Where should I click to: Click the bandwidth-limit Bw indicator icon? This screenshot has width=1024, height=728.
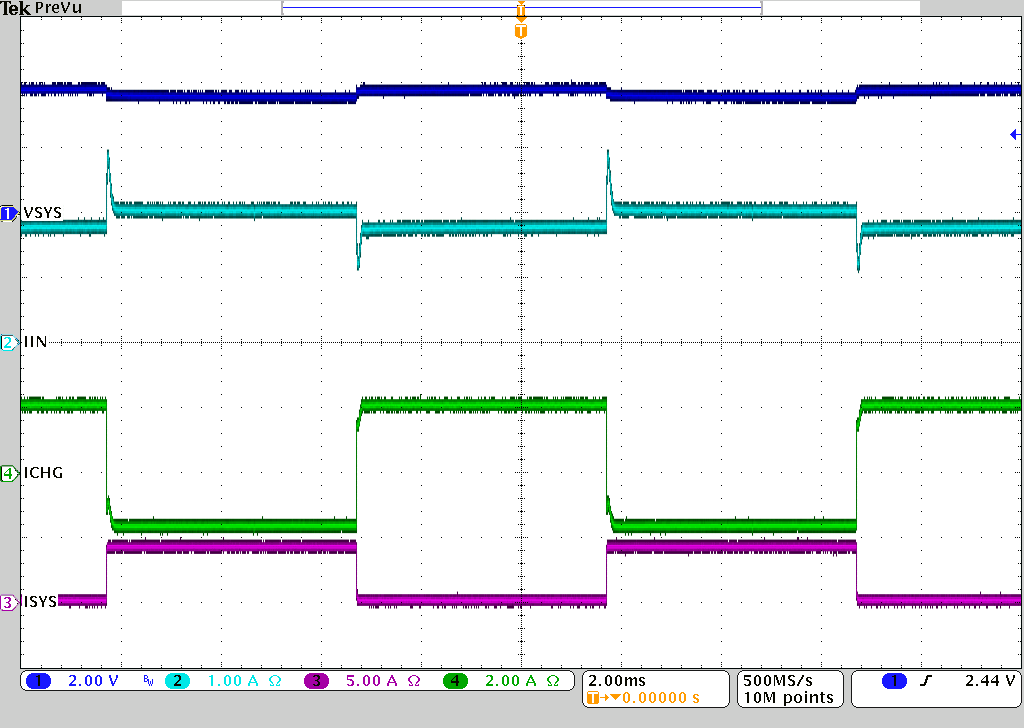coord(146,680)
